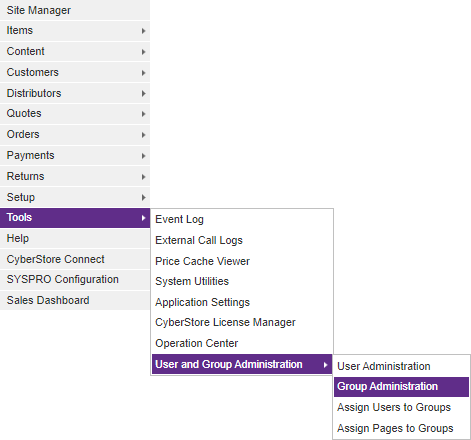Expand the Content submenu arrow
This screenshot has height=440, width=471.
143,52
